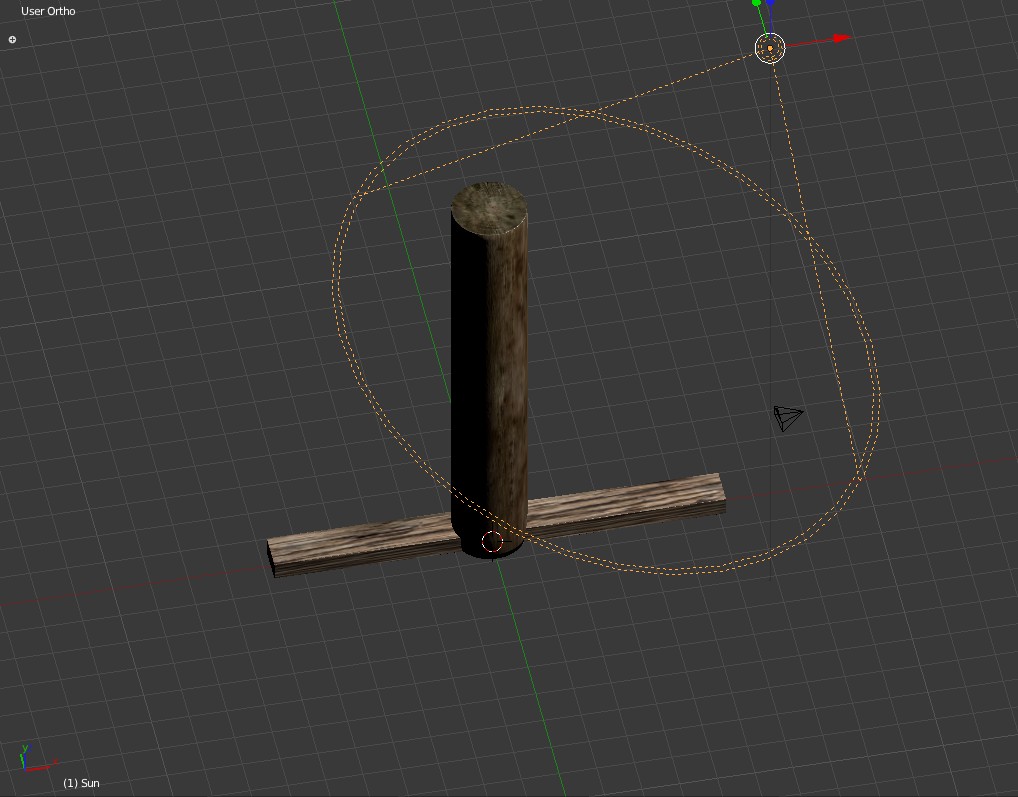Viewport: 1018px width, 797px height.
Task: Click the orange manipulator center dot
Action: coord(770,47)
